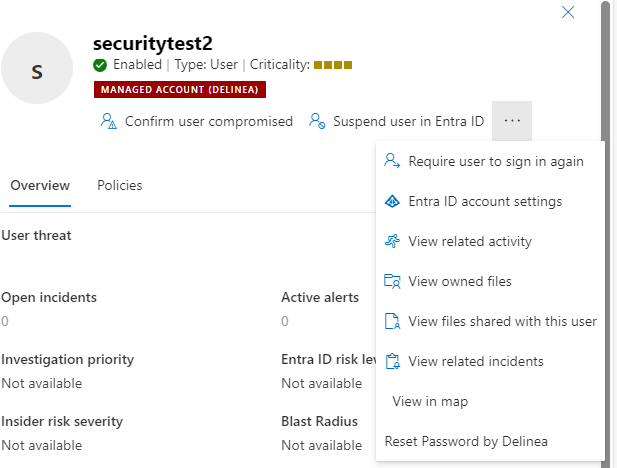Open View related incidents

click(x=490, y=361)
